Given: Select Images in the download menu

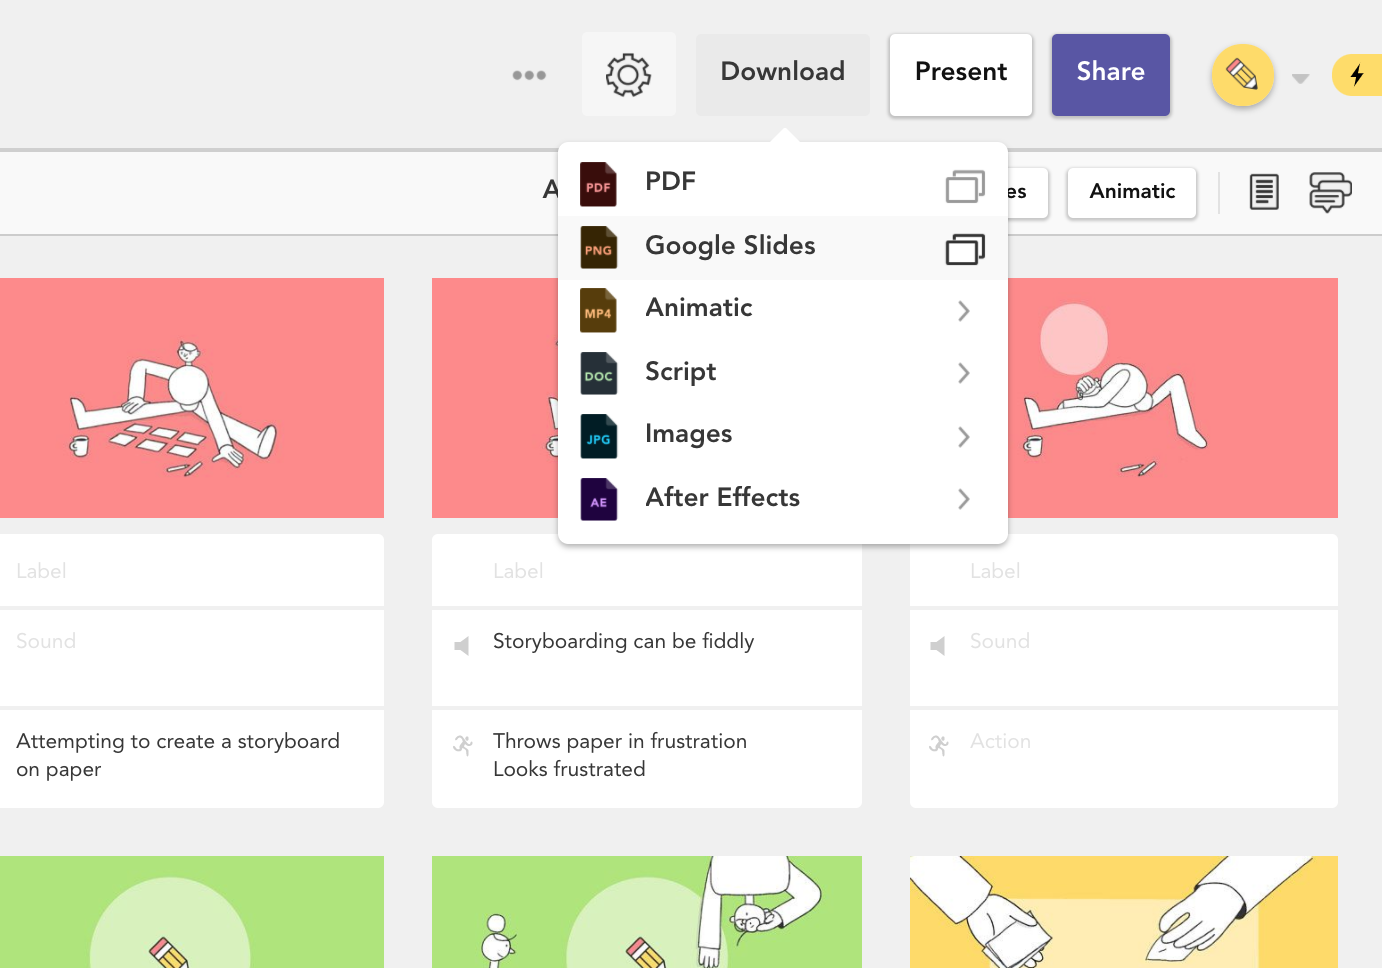Looking at the screenshot, I should [688, 434].
